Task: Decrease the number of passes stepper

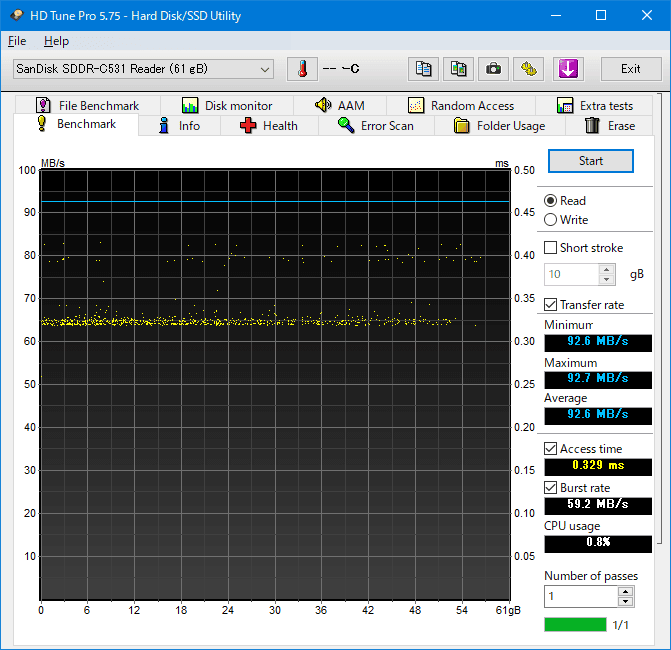Action: 625,601
